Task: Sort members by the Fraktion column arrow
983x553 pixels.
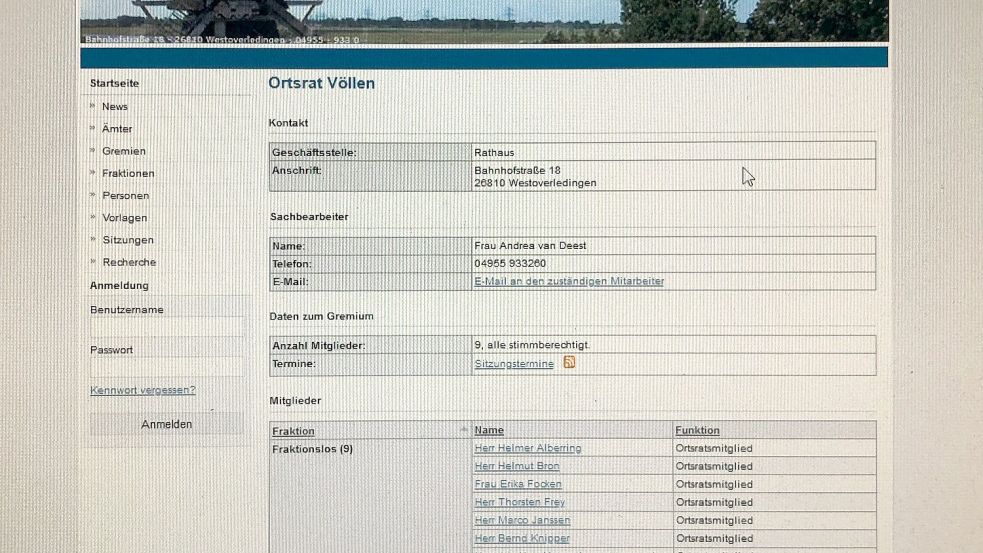Action: [464, 429]
